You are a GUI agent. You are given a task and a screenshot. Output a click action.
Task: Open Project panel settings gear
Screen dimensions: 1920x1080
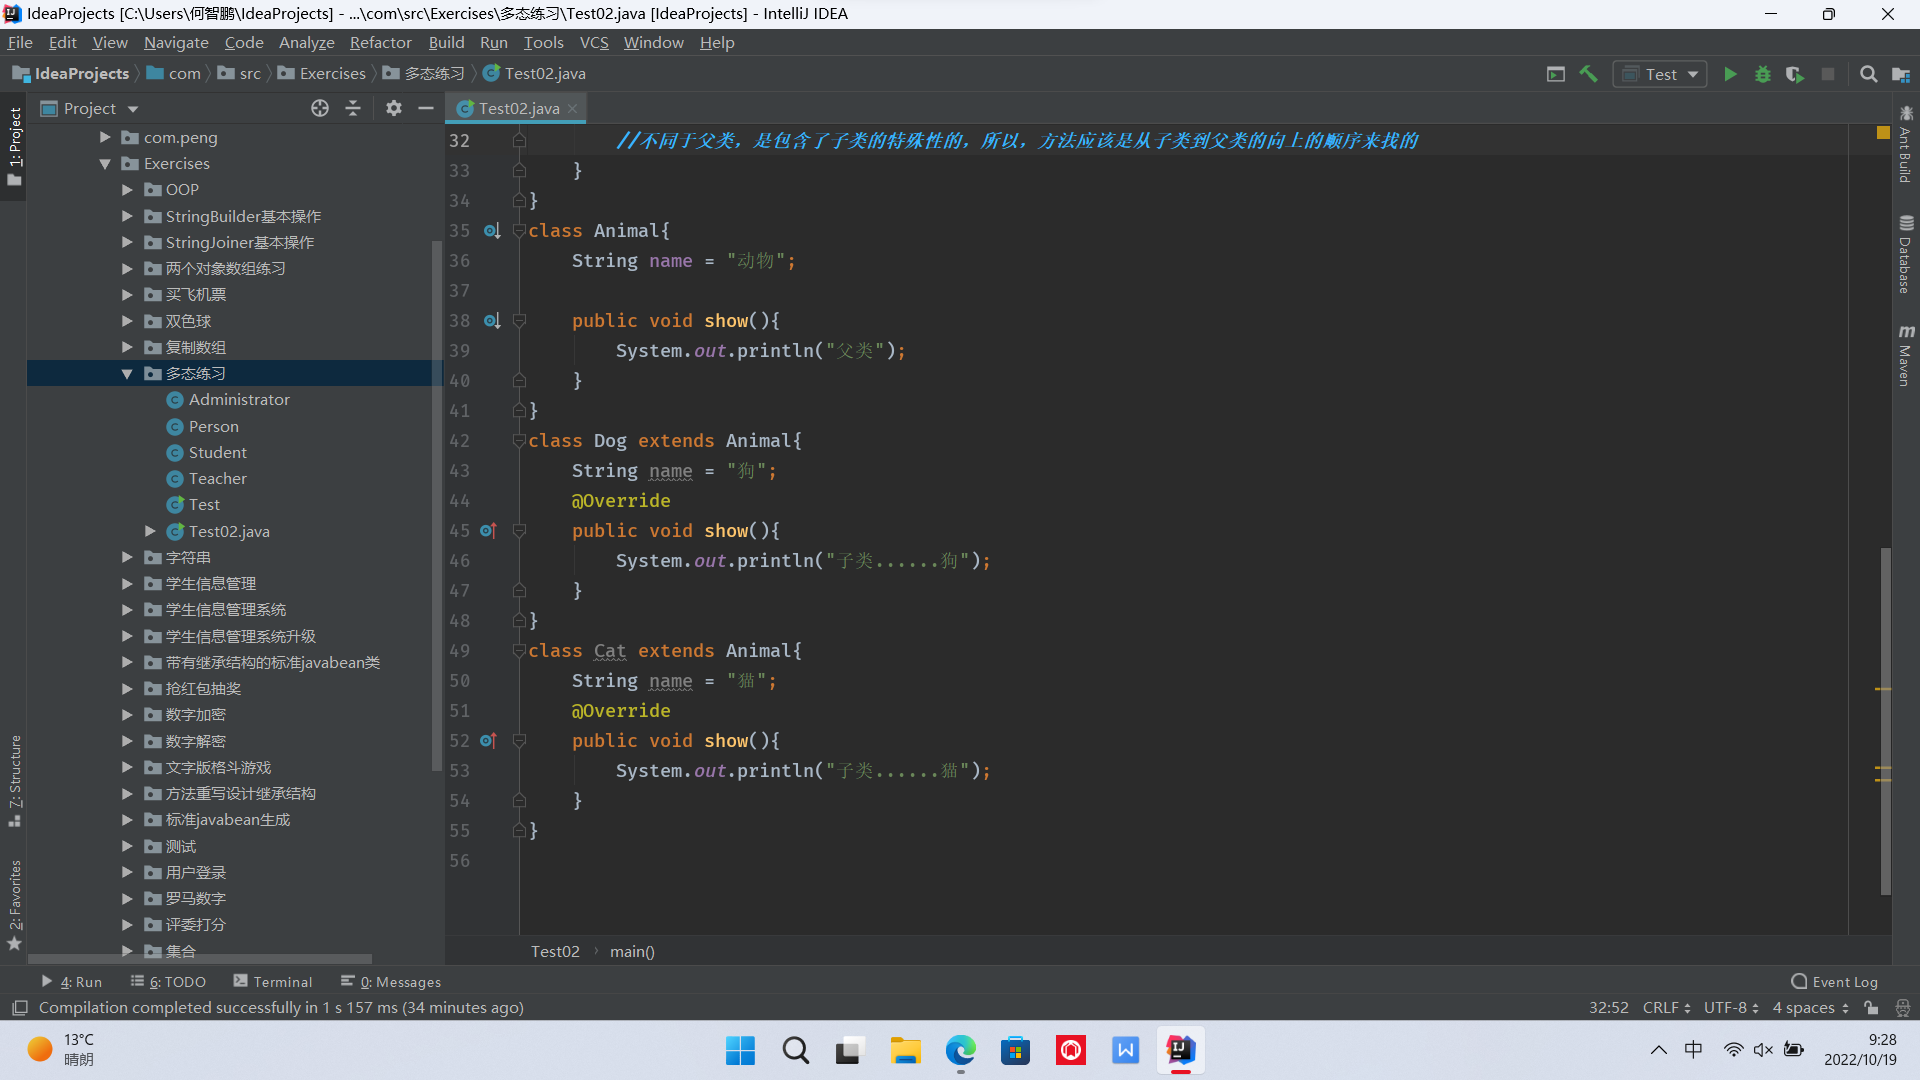(x=394, y=108)
